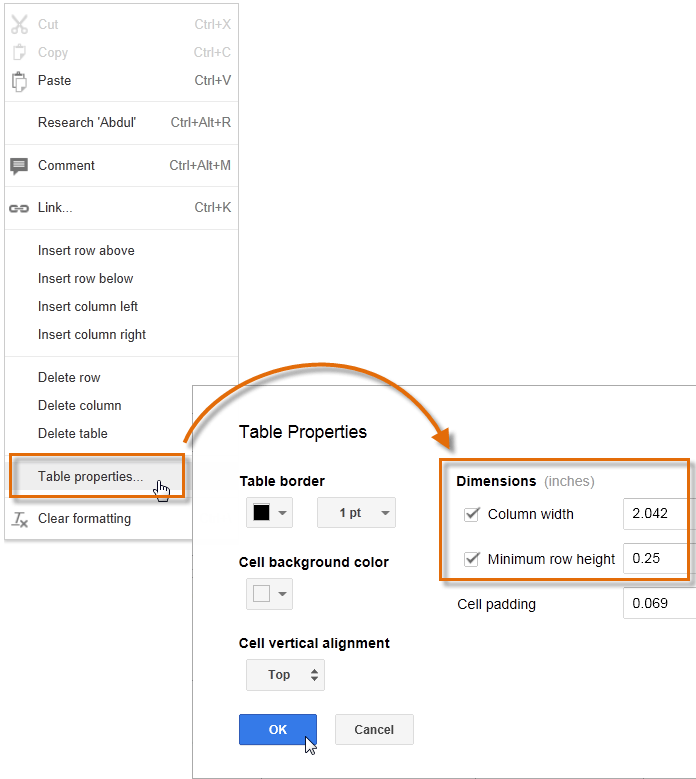
Task: Select Delete column
Action: click(x=99, y=405)
